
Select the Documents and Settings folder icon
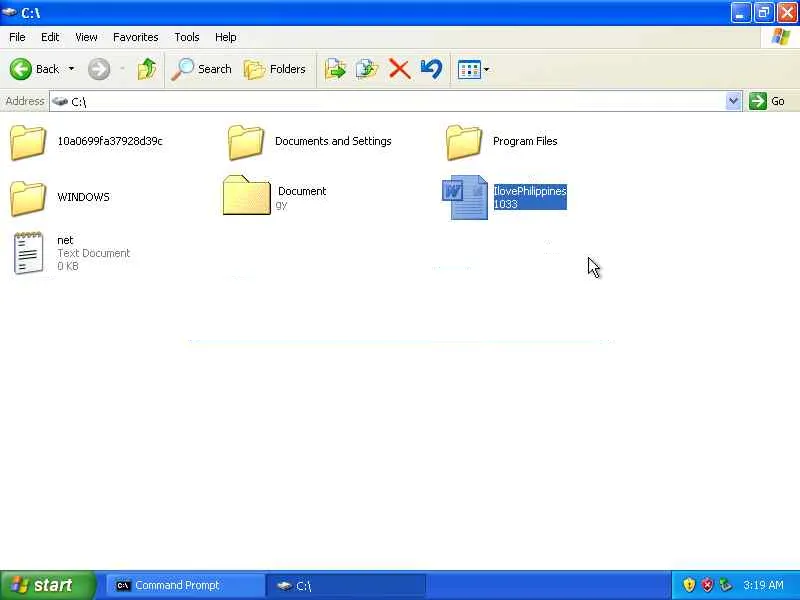(245, 142)
